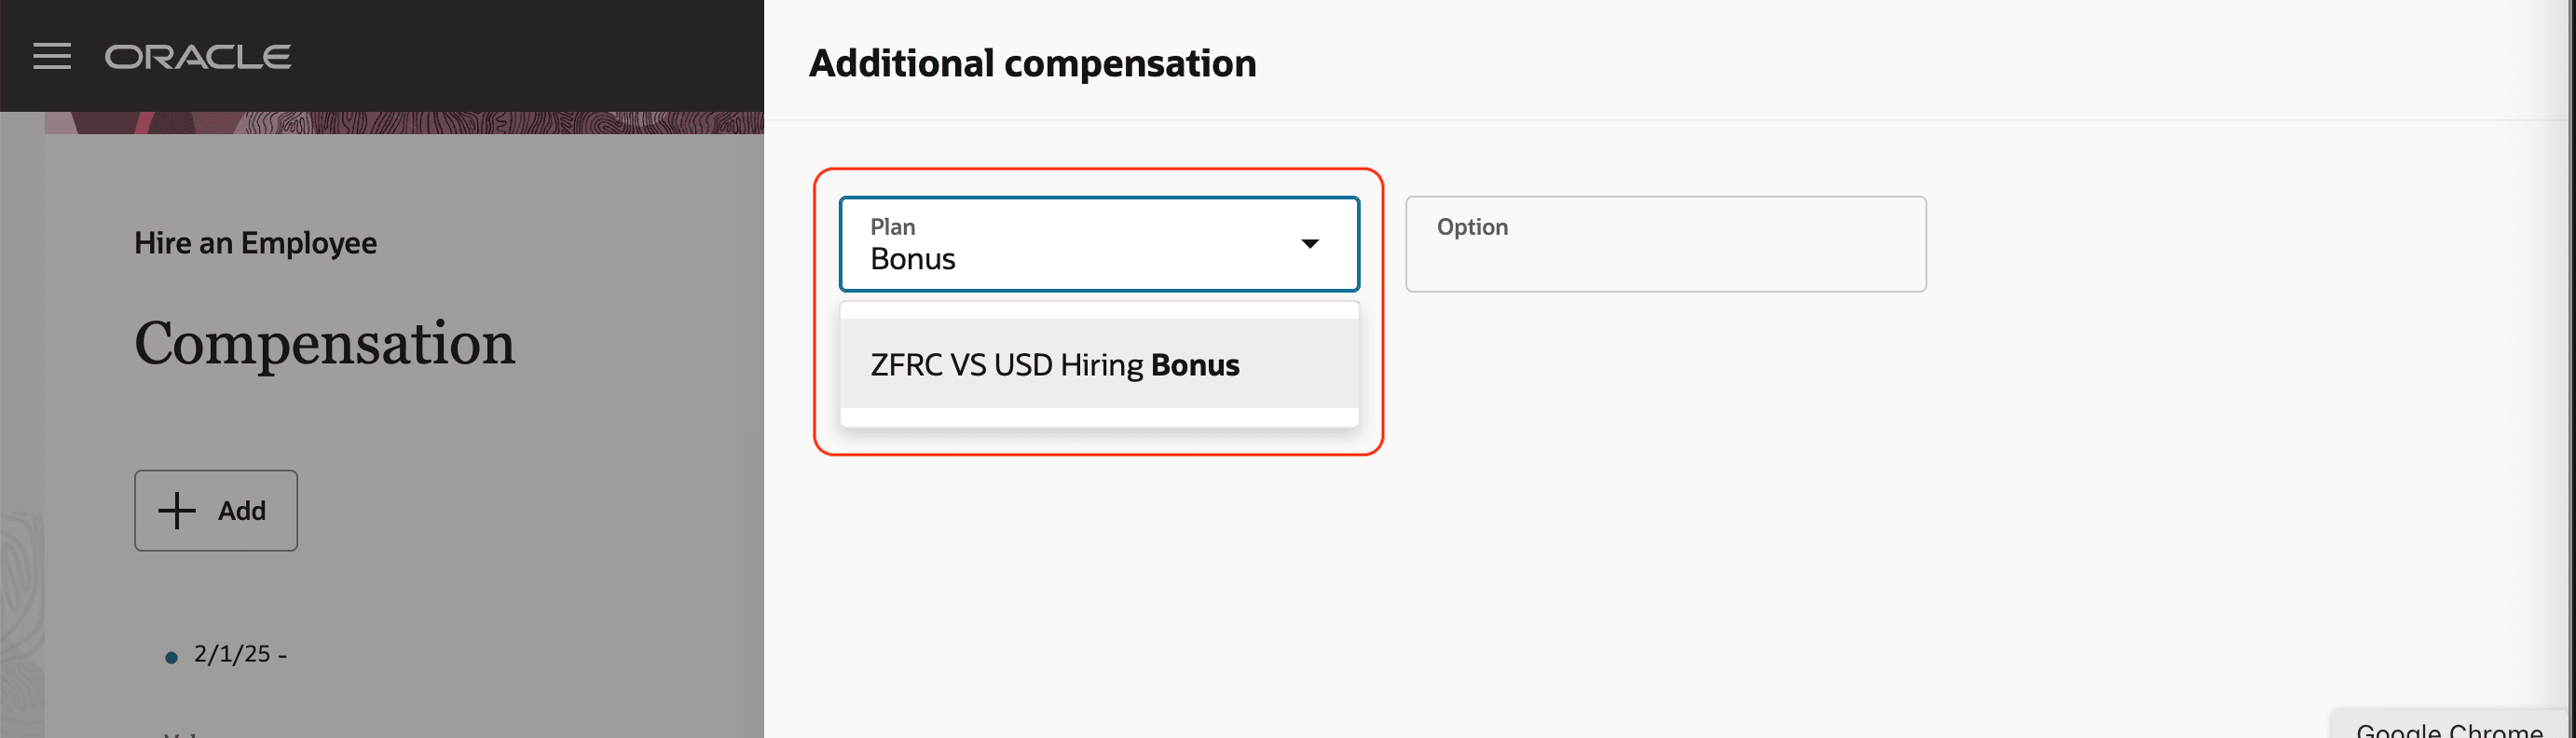The height and width of the screenshot is (738, 2576).
Task: Expand the Plan dropdown arrow
Action: pos(1309,244)
